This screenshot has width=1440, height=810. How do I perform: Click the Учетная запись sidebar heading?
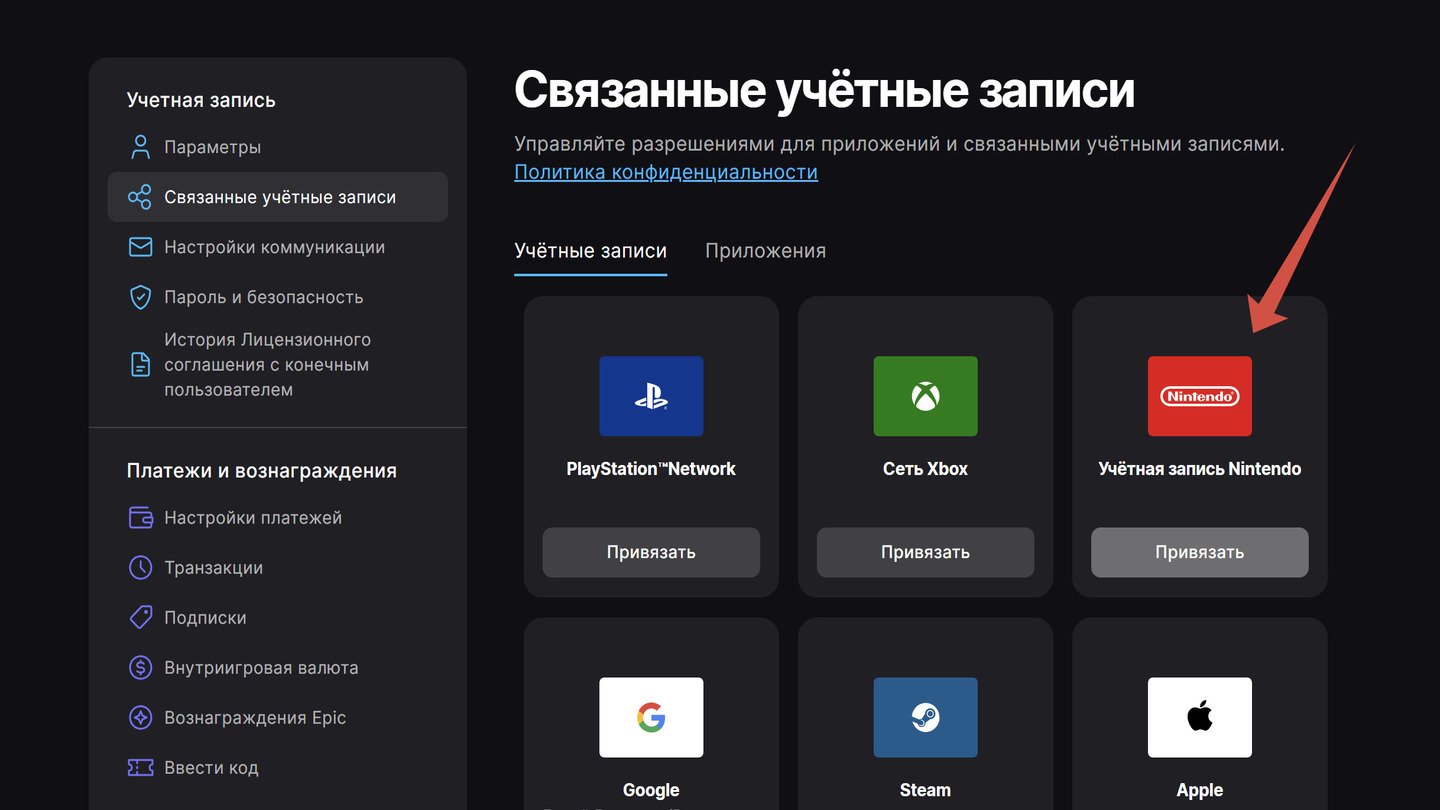pyautogui.click(x=201, y=100)
